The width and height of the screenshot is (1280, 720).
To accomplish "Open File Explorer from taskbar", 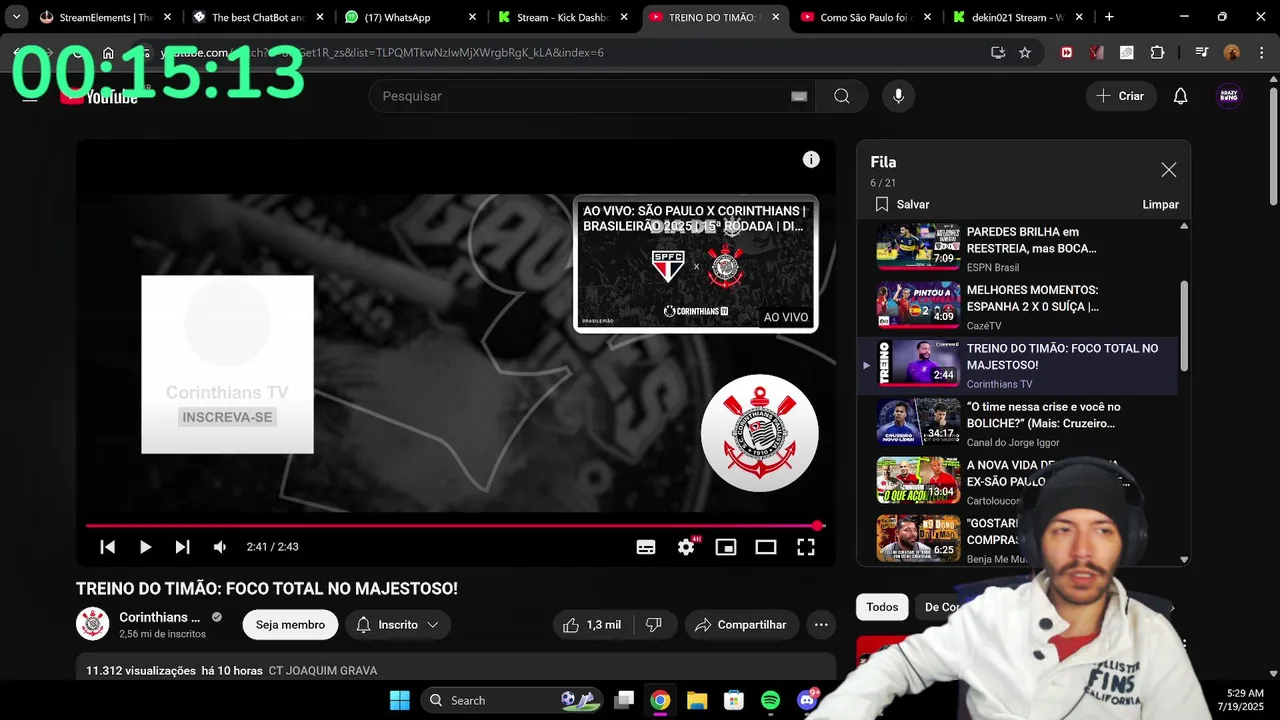I will tap(697, 700).
